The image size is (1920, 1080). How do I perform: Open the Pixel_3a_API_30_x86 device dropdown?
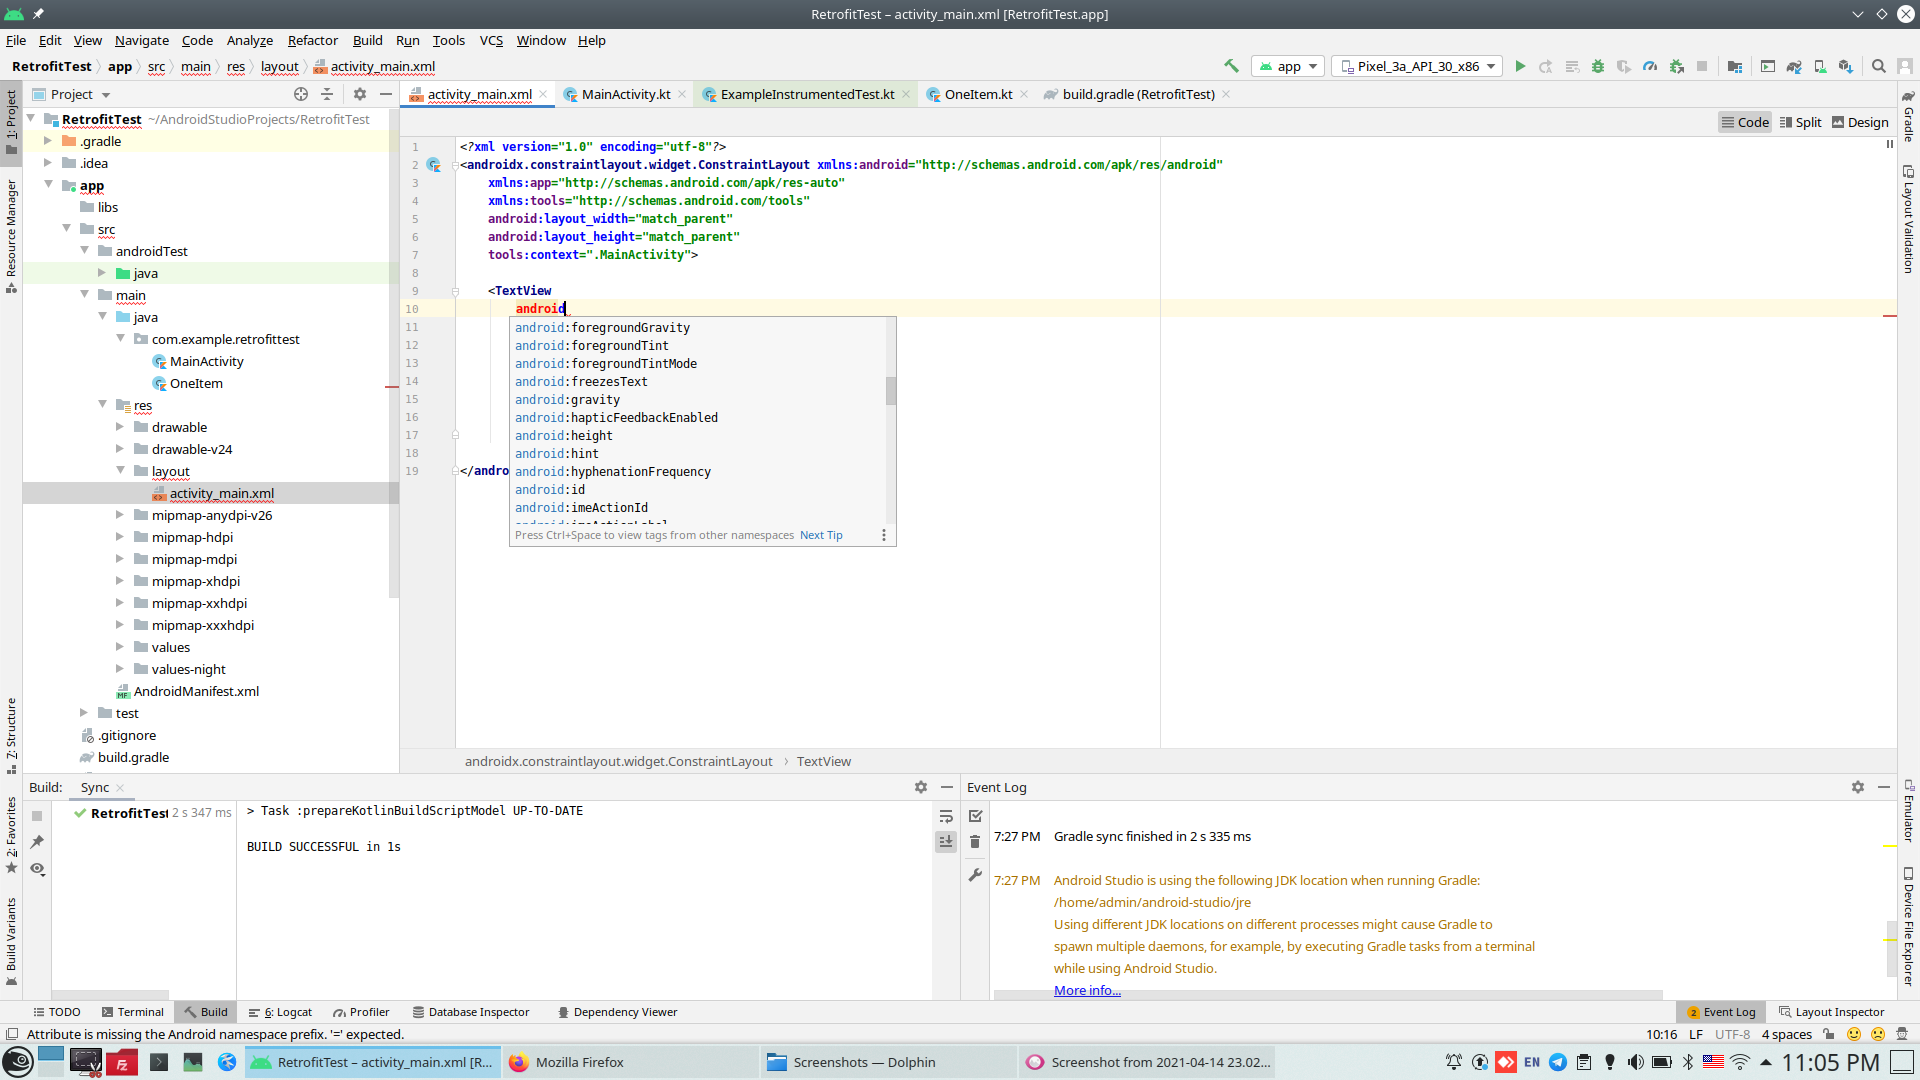point(1418,66)
